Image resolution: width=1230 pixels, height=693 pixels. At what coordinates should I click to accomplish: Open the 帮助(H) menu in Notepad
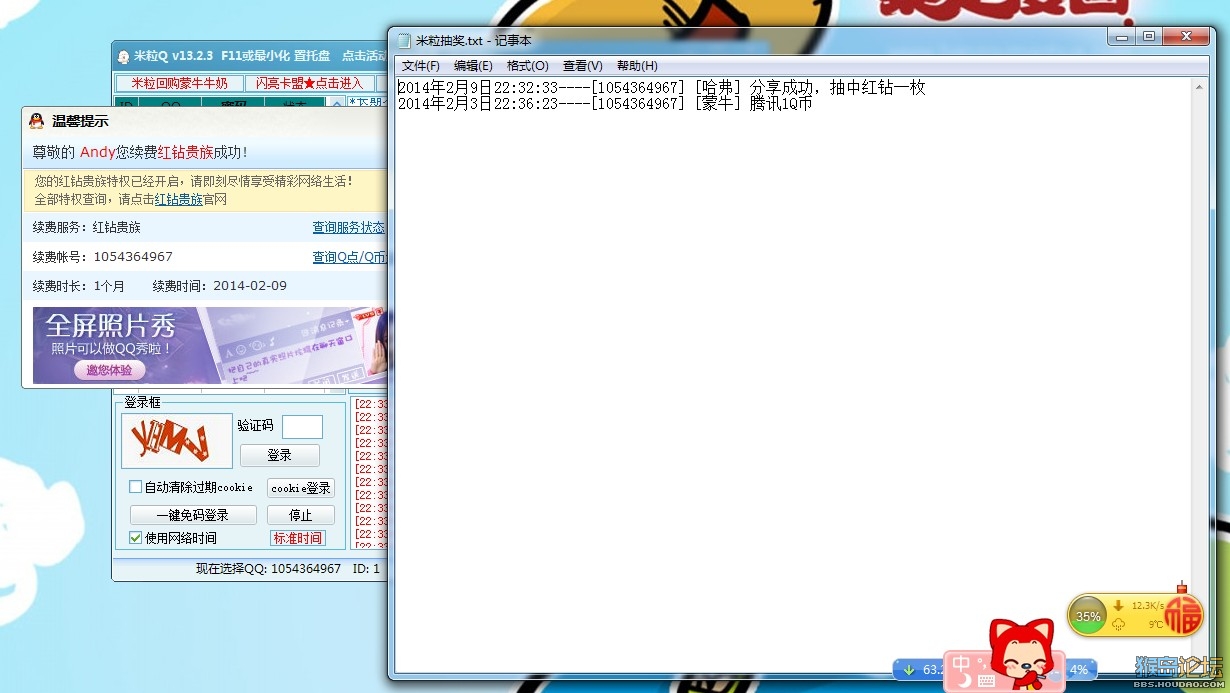637,66
